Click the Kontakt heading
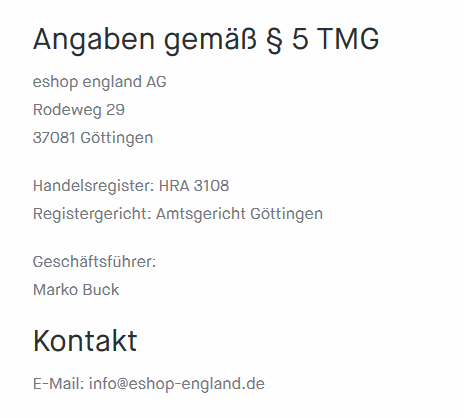This screenshot has width=464, height=418. pyautogui.click(x=85, y=341)
